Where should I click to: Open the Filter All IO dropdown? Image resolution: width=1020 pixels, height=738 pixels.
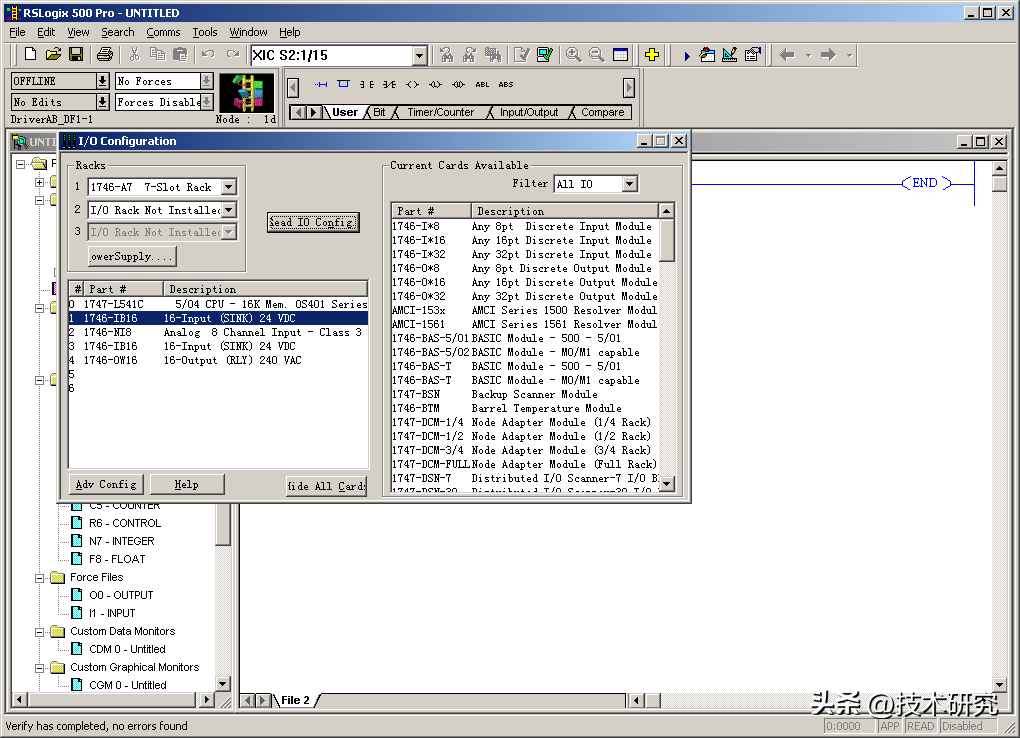629,184
